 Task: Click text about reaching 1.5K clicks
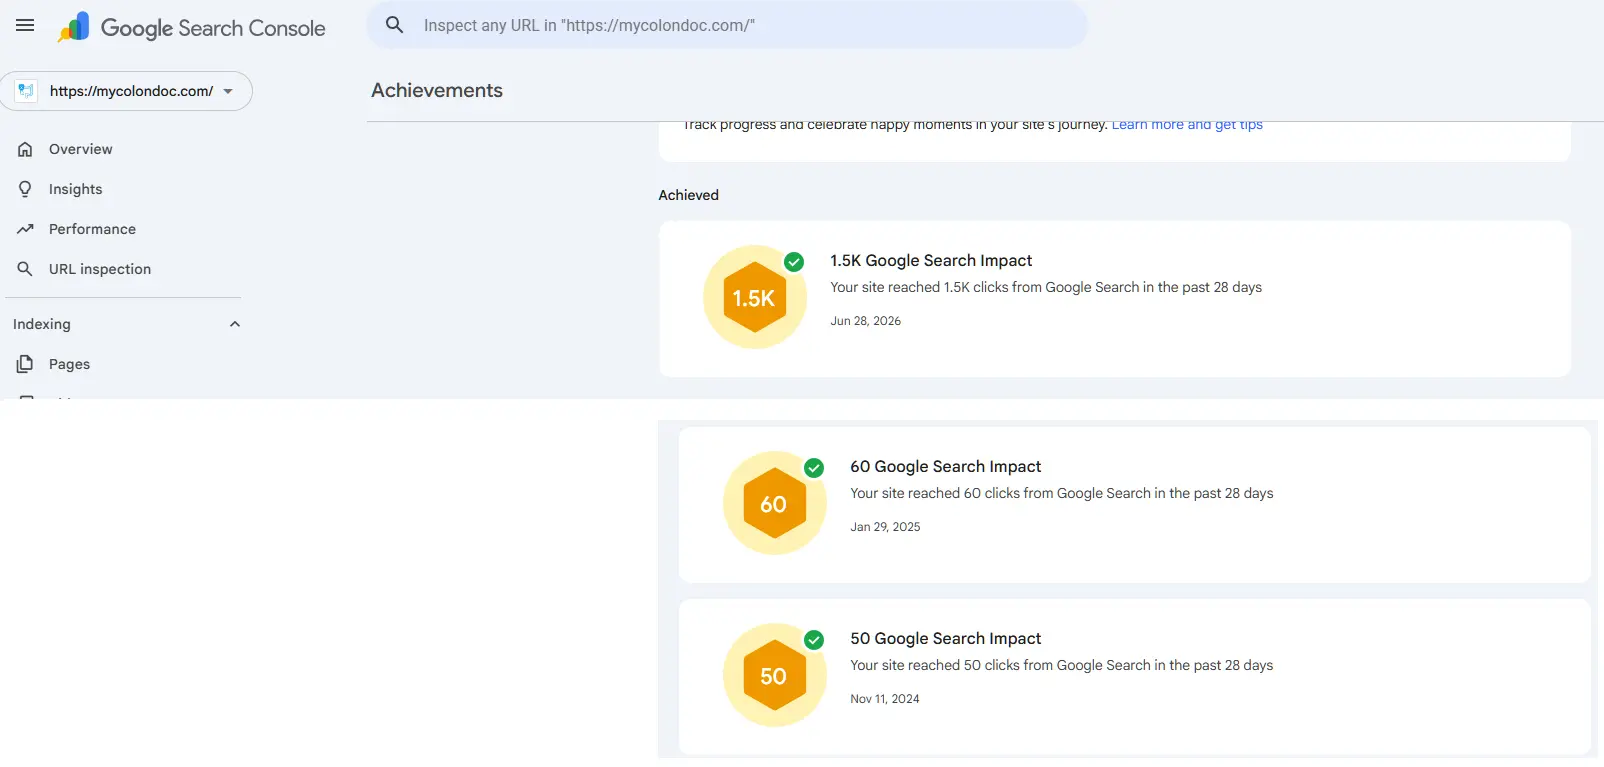coord(1046,287)
